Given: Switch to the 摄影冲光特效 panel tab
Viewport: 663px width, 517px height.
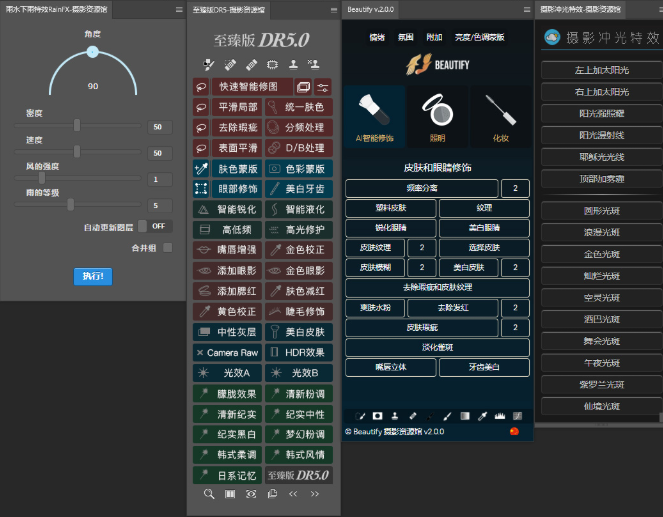Looking at the screenshot, I should (x=581, y=10).
